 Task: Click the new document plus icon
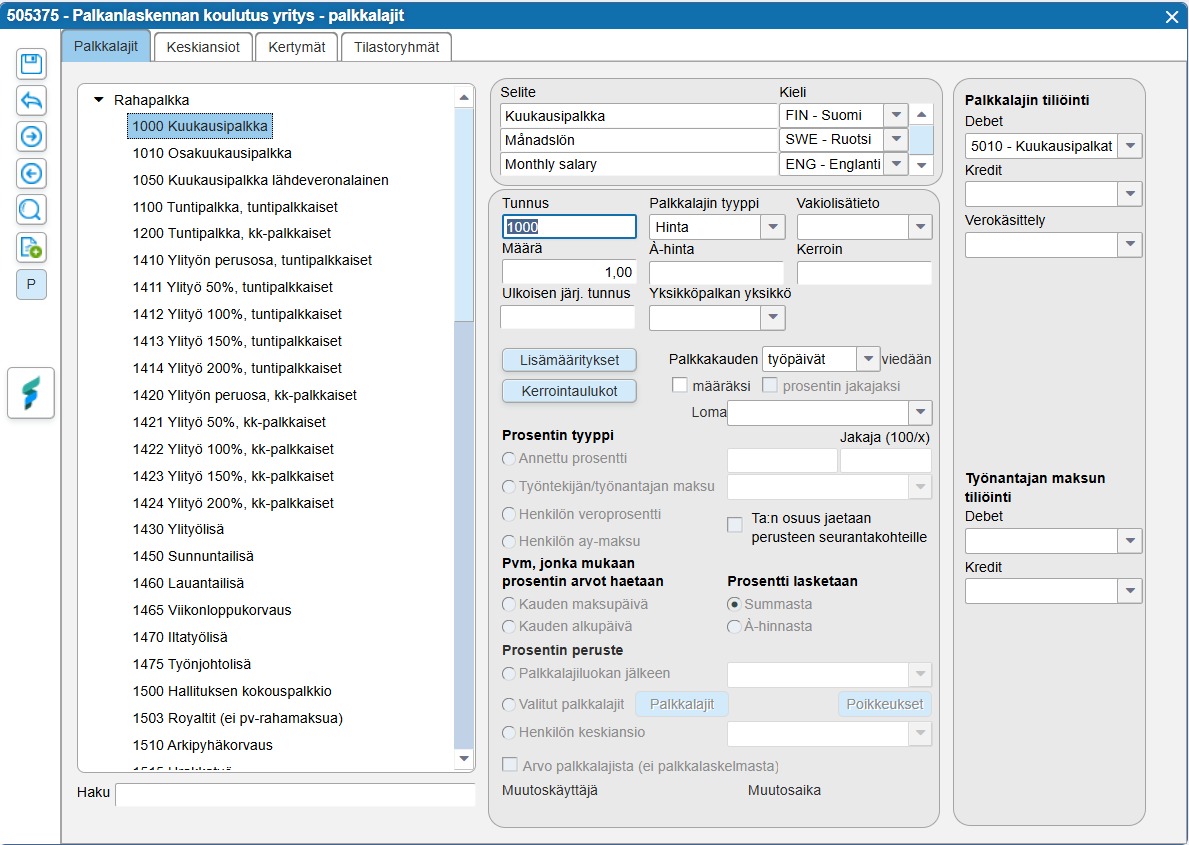coord(31,247)
